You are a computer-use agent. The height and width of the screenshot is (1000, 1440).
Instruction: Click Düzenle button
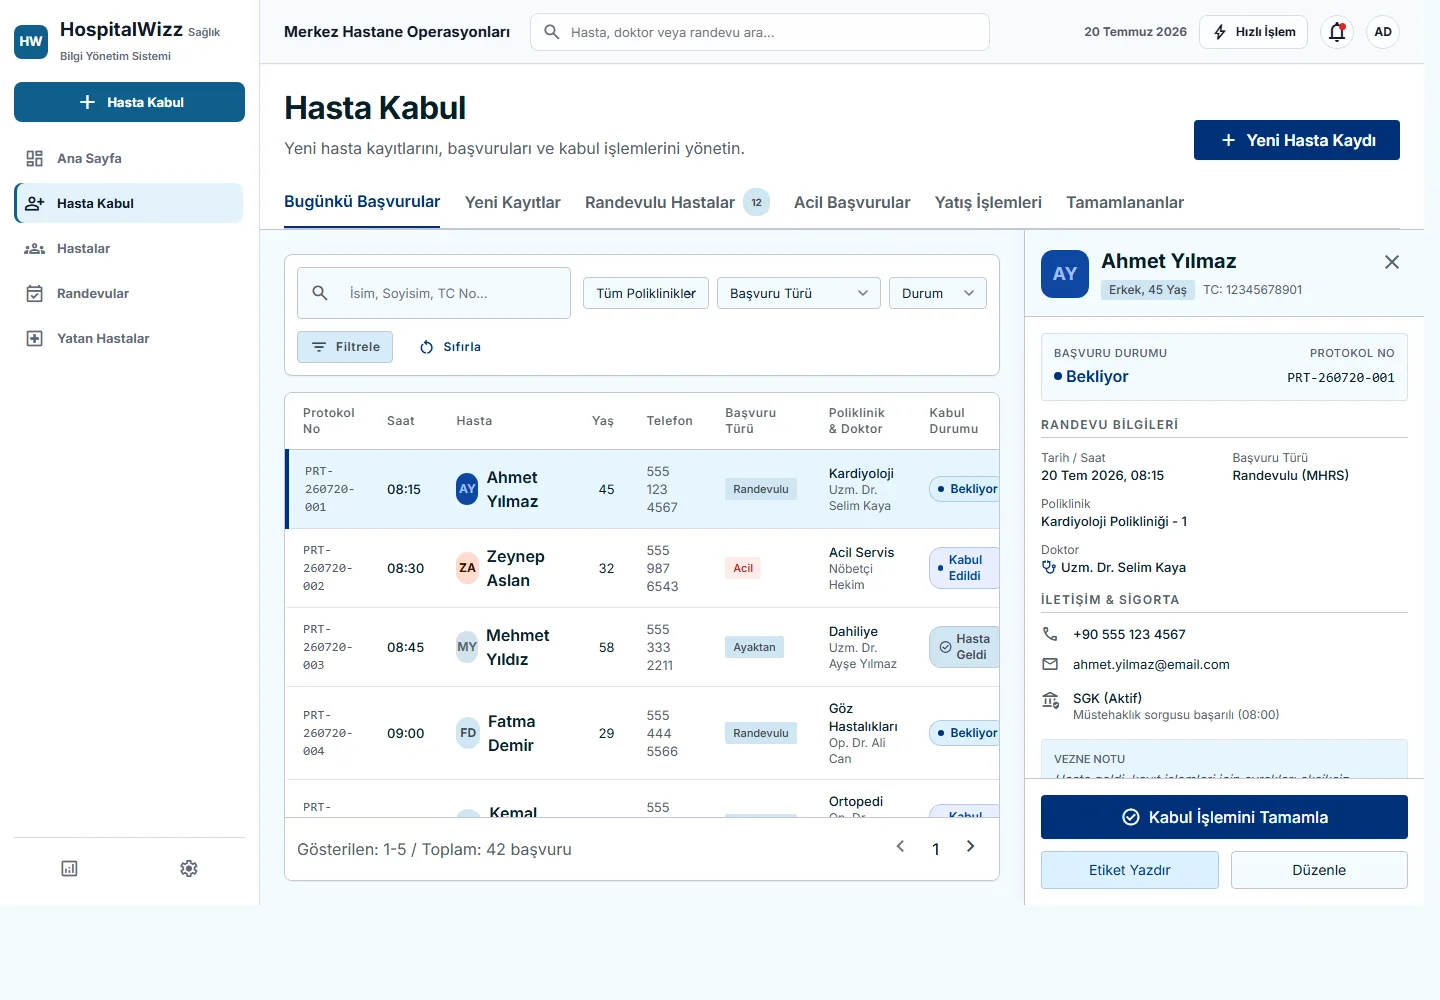[x=1319, y=870]
